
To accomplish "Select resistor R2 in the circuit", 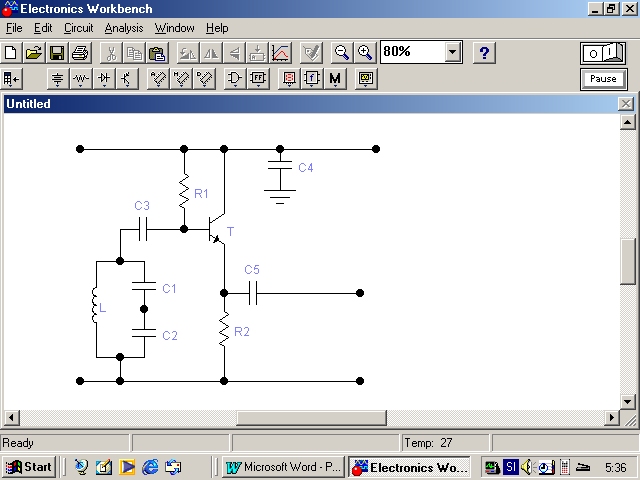I will (224, 329).
